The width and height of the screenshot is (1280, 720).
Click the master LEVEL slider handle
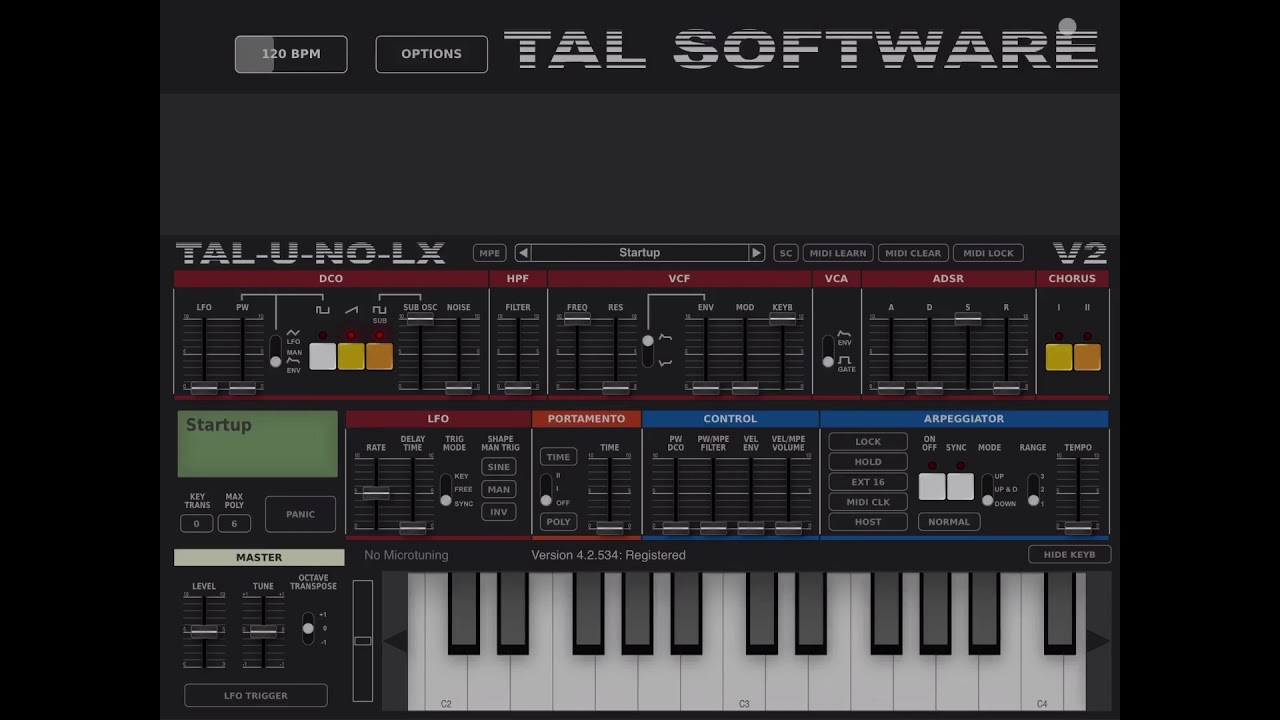204,632
